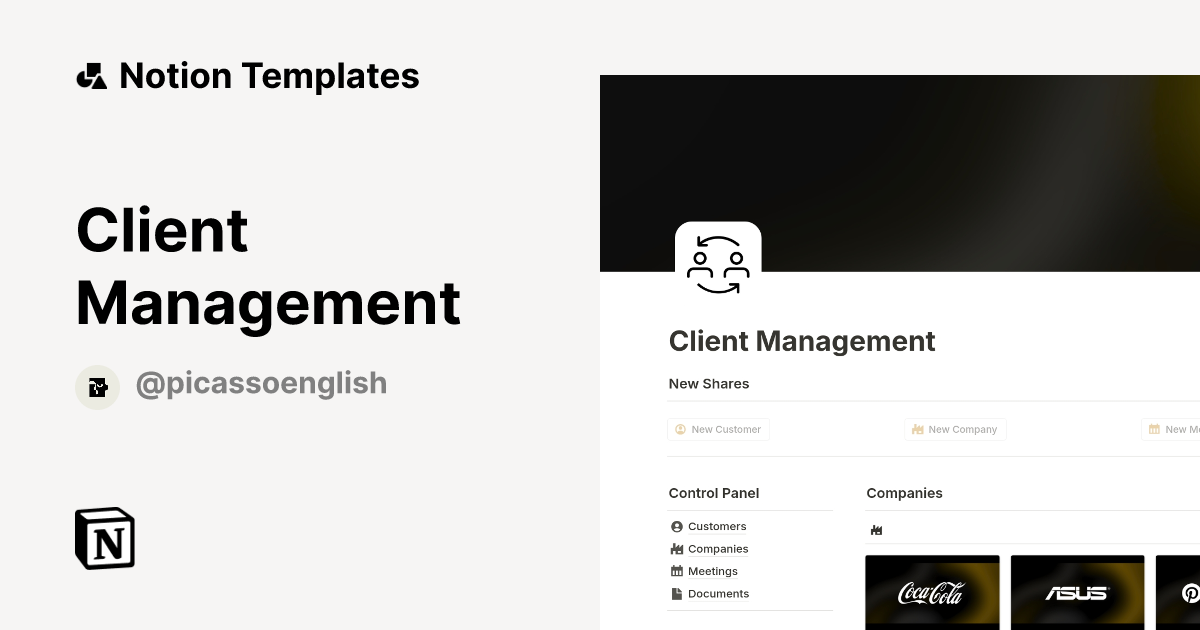Click the @picassoenglish avatar icon
1200x630 pixels.
click(x=97, y=386)
